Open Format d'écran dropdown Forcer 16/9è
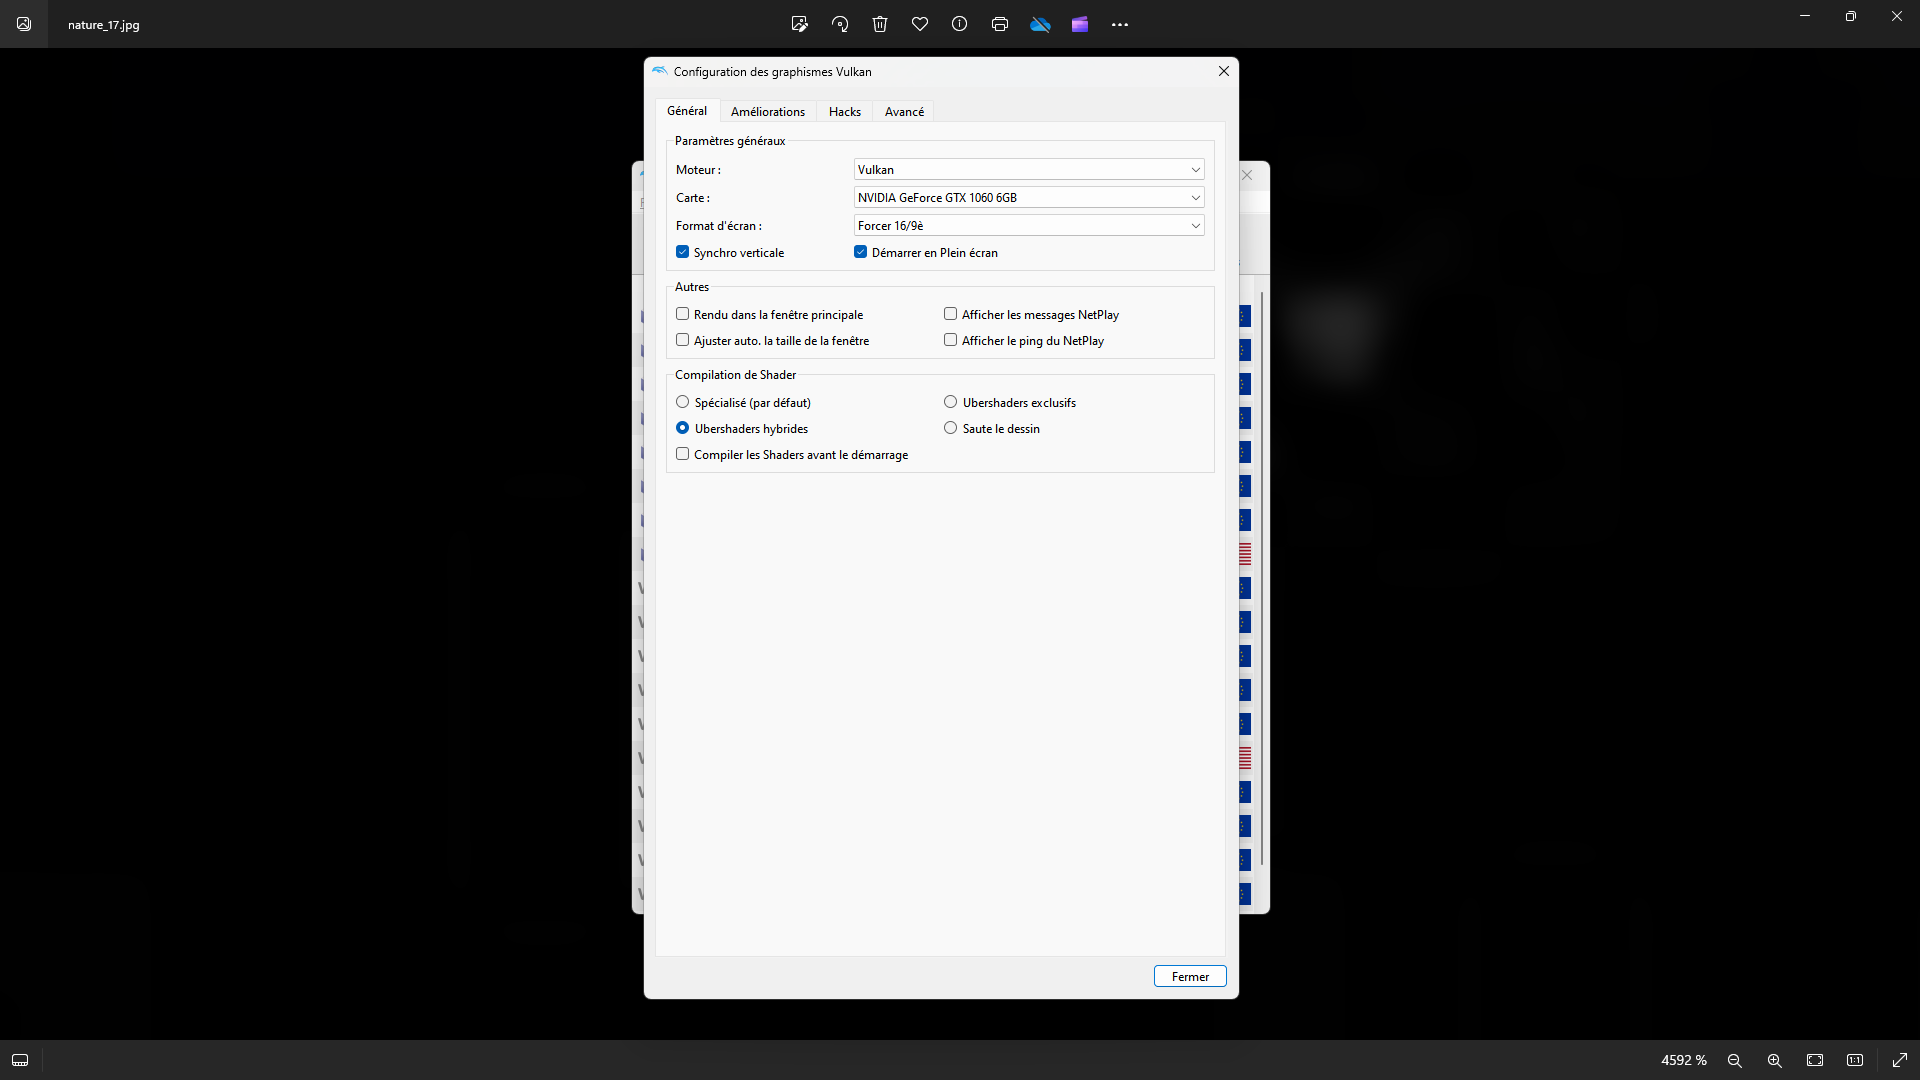 (1029, 225)
